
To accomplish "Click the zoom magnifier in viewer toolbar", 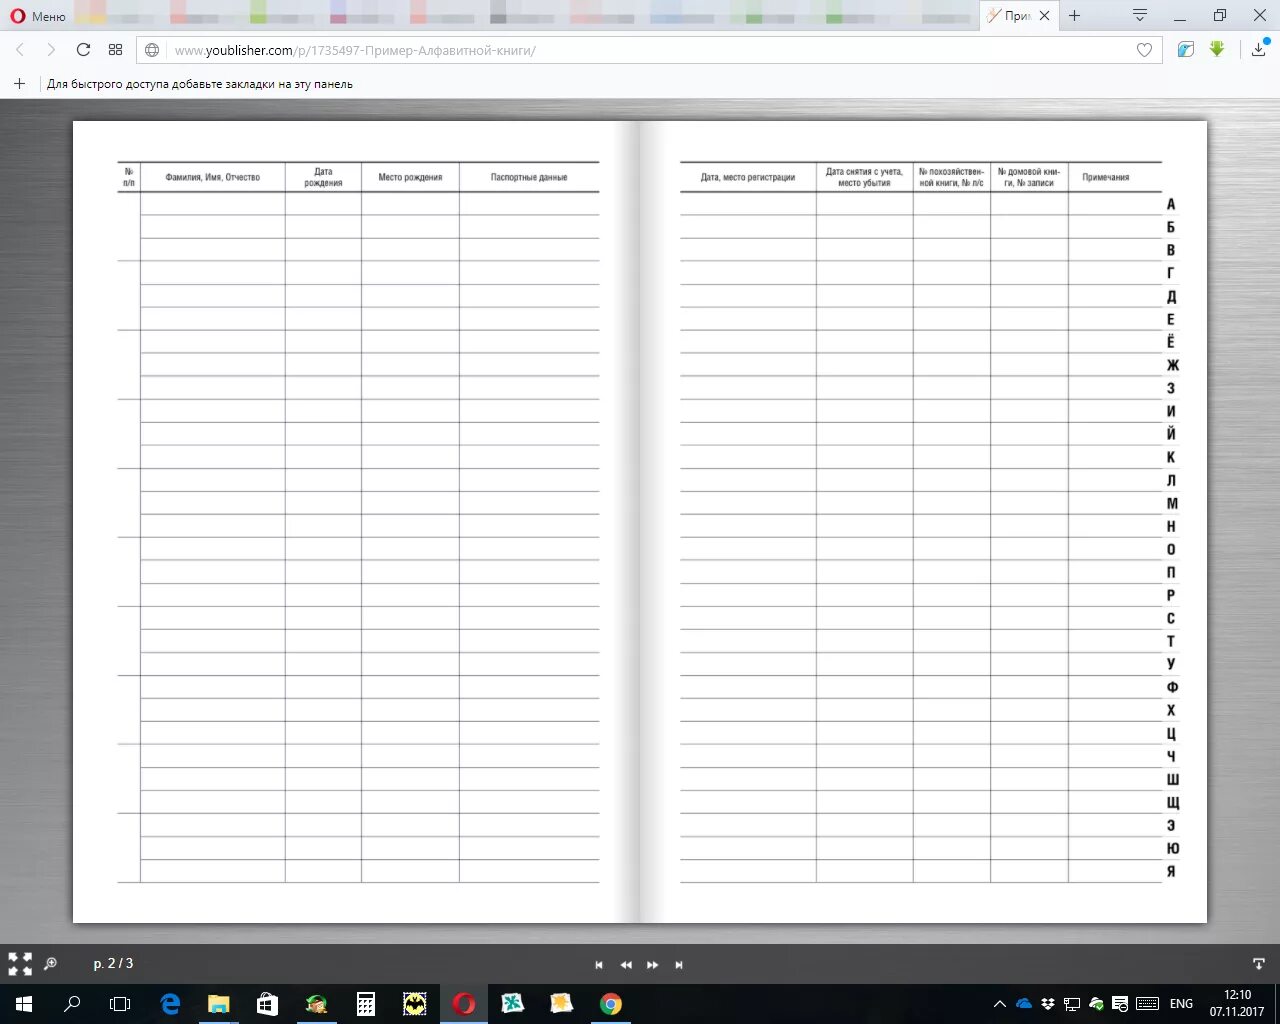I will tap(51, 964).
